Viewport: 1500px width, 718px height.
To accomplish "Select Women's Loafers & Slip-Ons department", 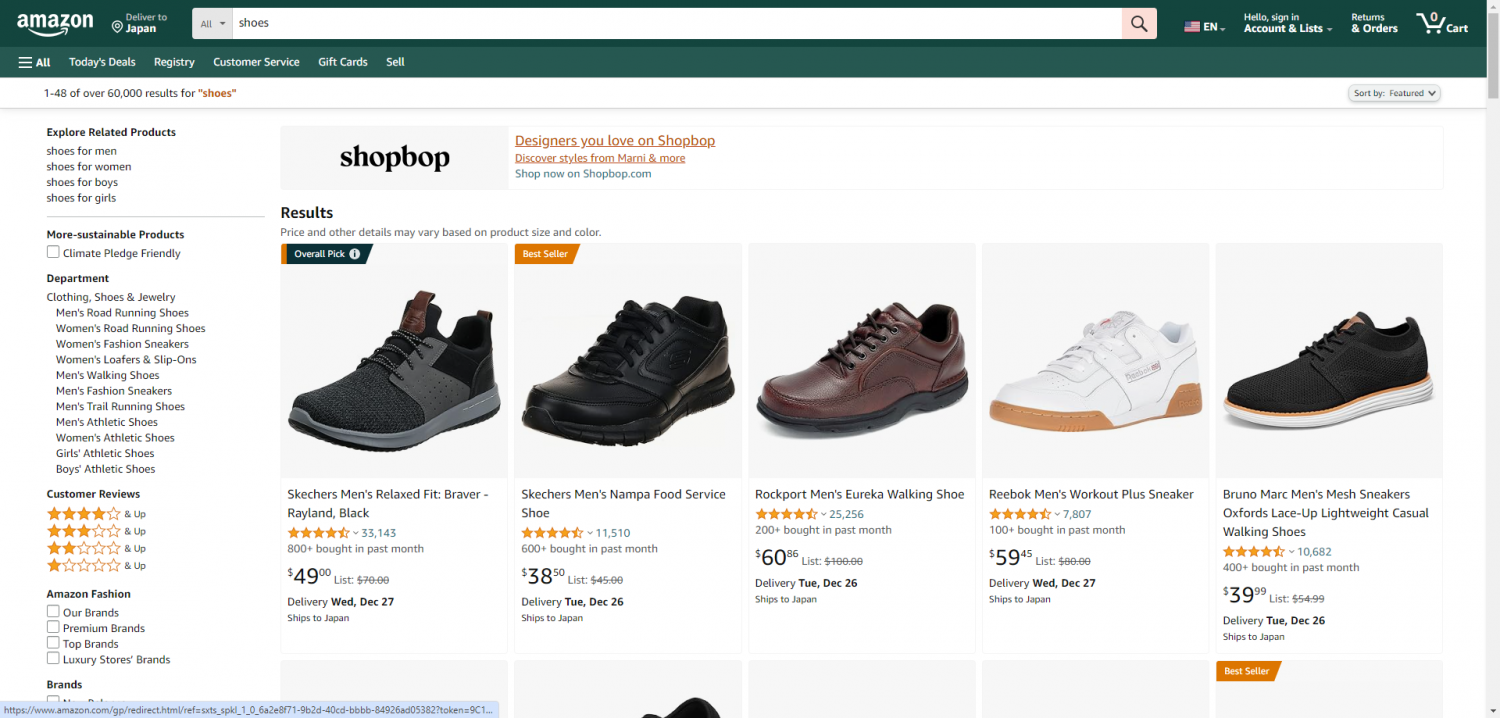I will point(126,360).
